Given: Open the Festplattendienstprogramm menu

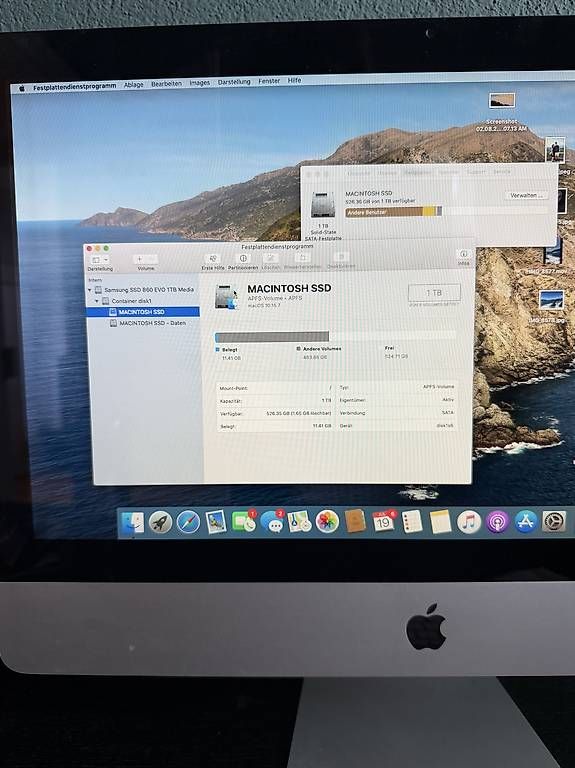Looking at the screenshot, I should click(74, 87).
